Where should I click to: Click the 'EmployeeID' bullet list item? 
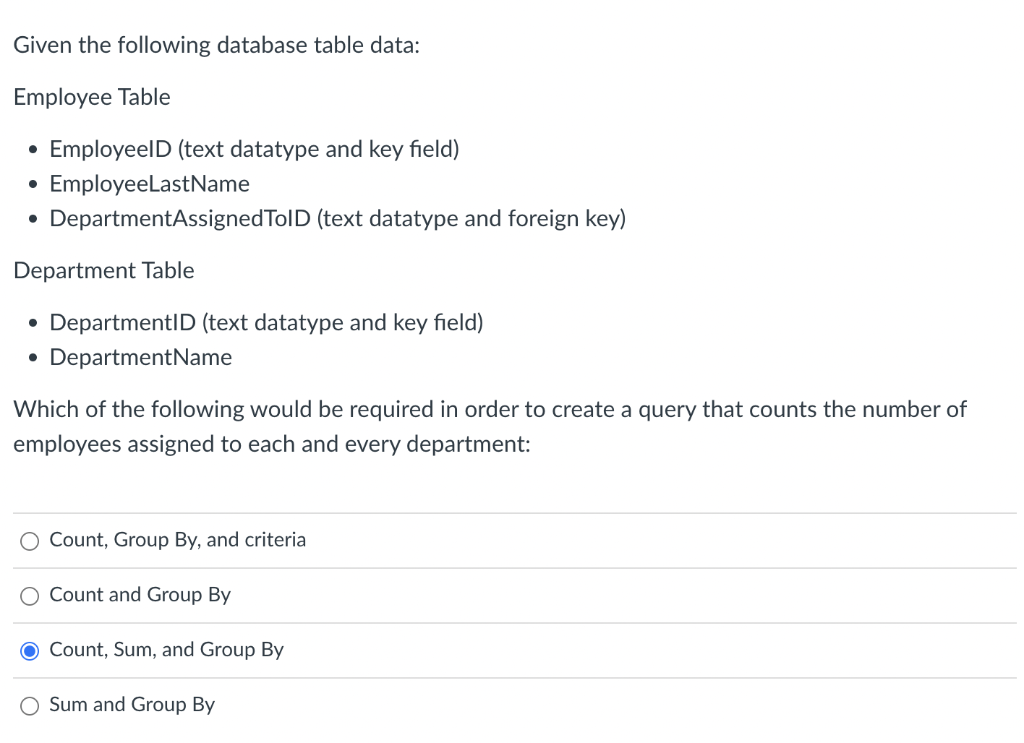(254, 148)
